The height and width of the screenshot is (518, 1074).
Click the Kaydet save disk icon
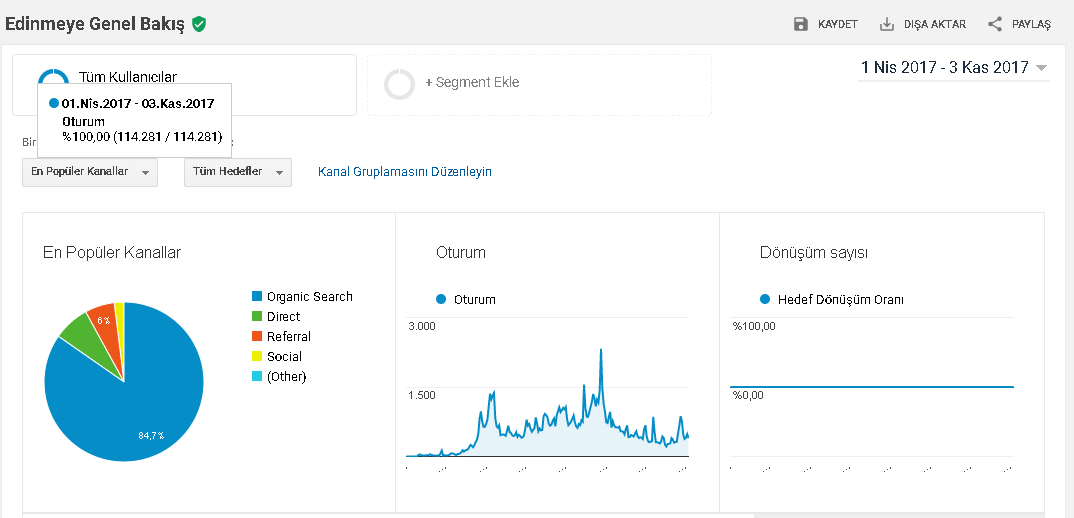point(800,24)
